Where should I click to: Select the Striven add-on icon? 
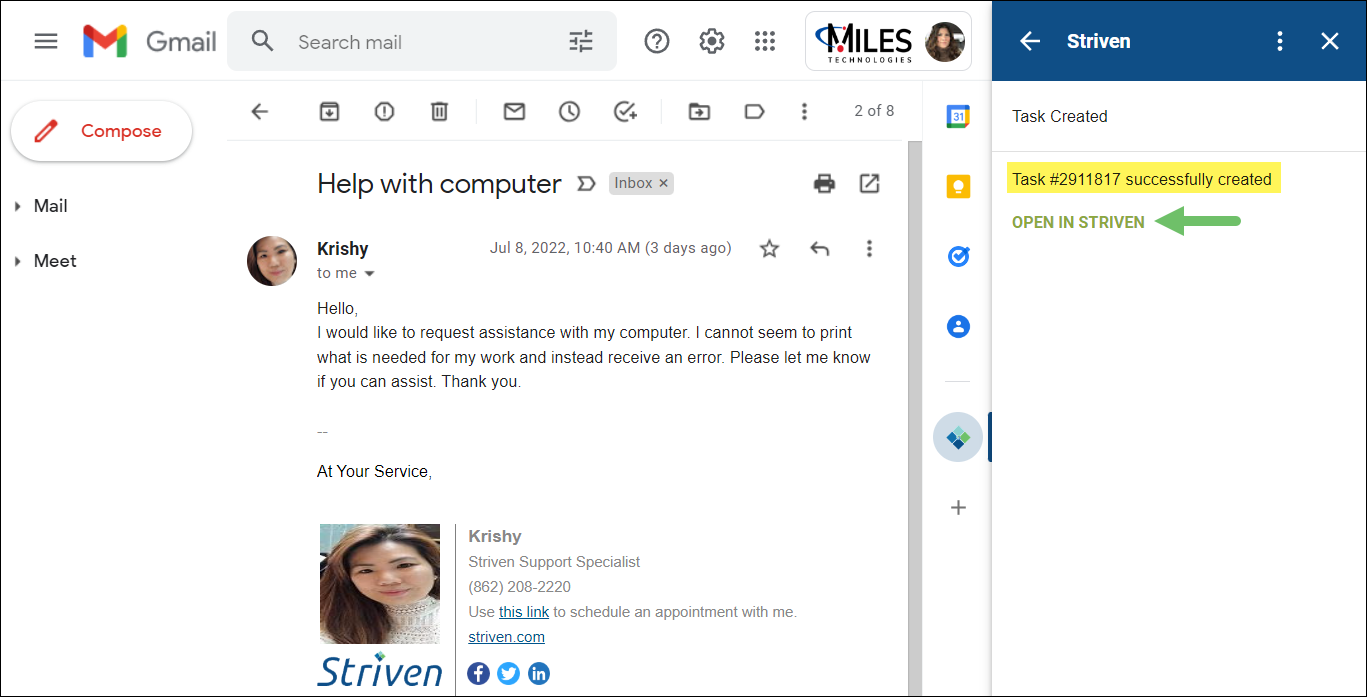(958, 437)
